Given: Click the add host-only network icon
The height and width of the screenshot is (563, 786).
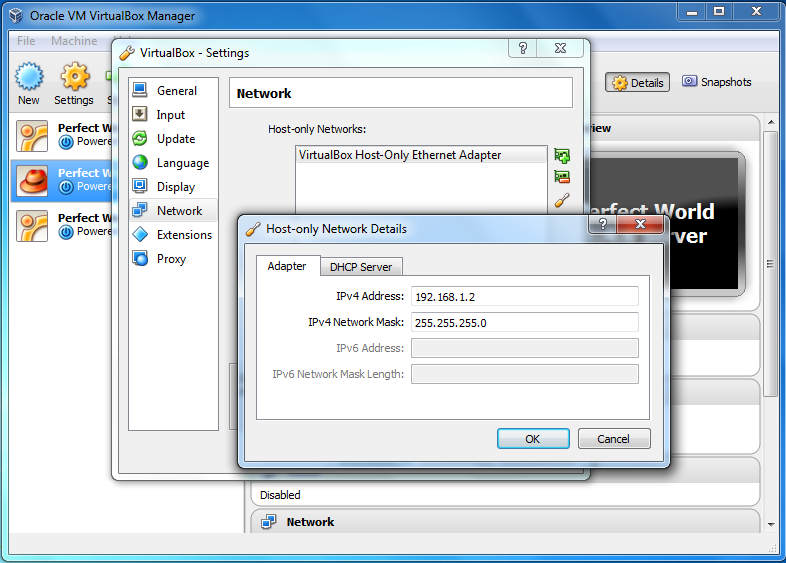Looking at the screenshot, I should click(x=562, y=155).
